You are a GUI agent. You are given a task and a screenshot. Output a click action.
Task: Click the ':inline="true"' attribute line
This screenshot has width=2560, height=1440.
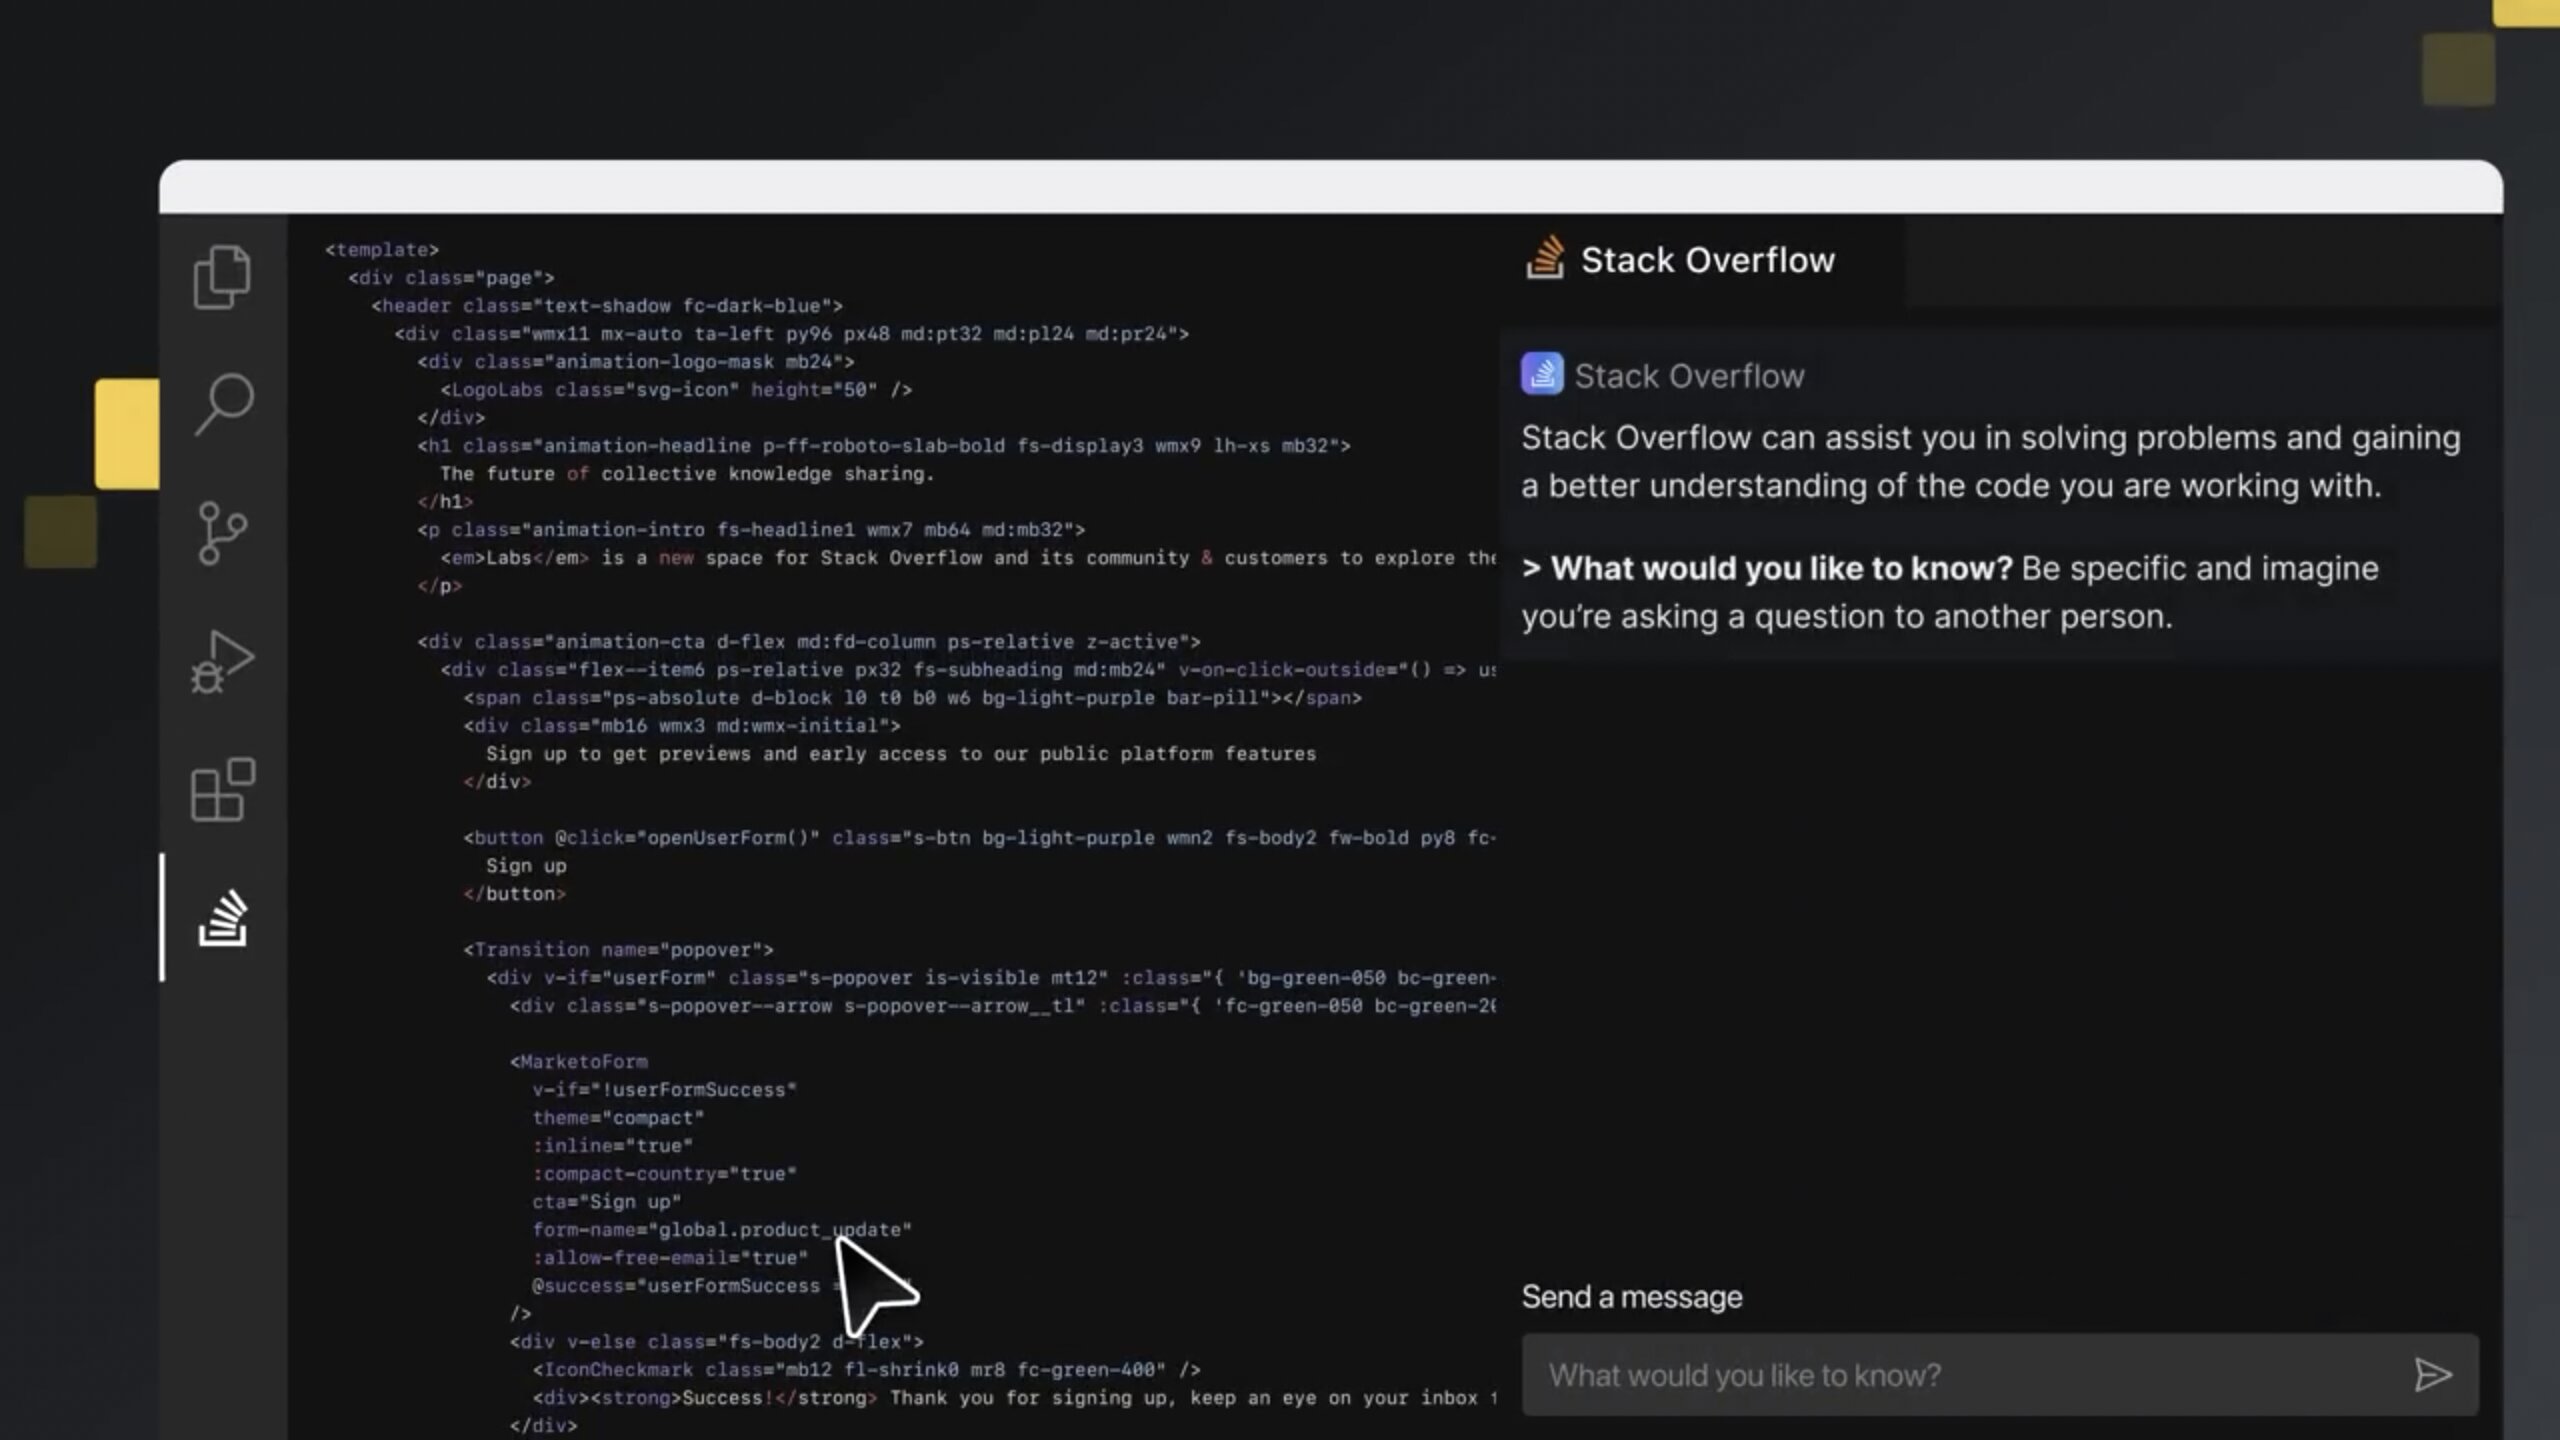[x=613, y=1146]
